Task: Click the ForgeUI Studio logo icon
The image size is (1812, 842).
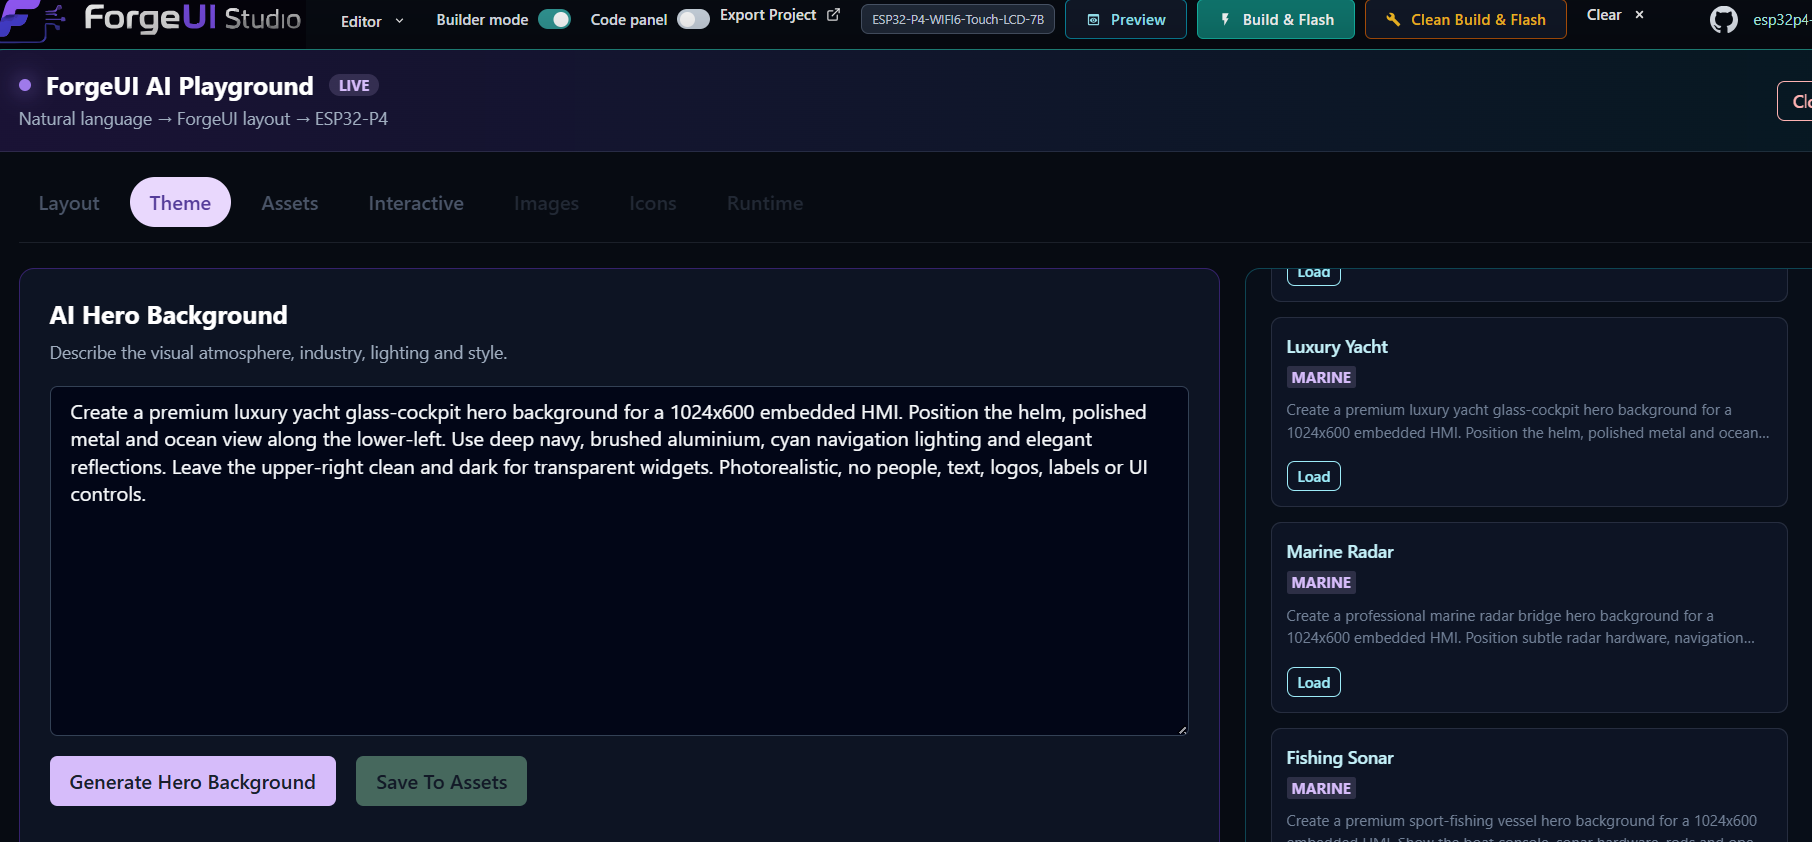Action: click(x=32, y=20)
